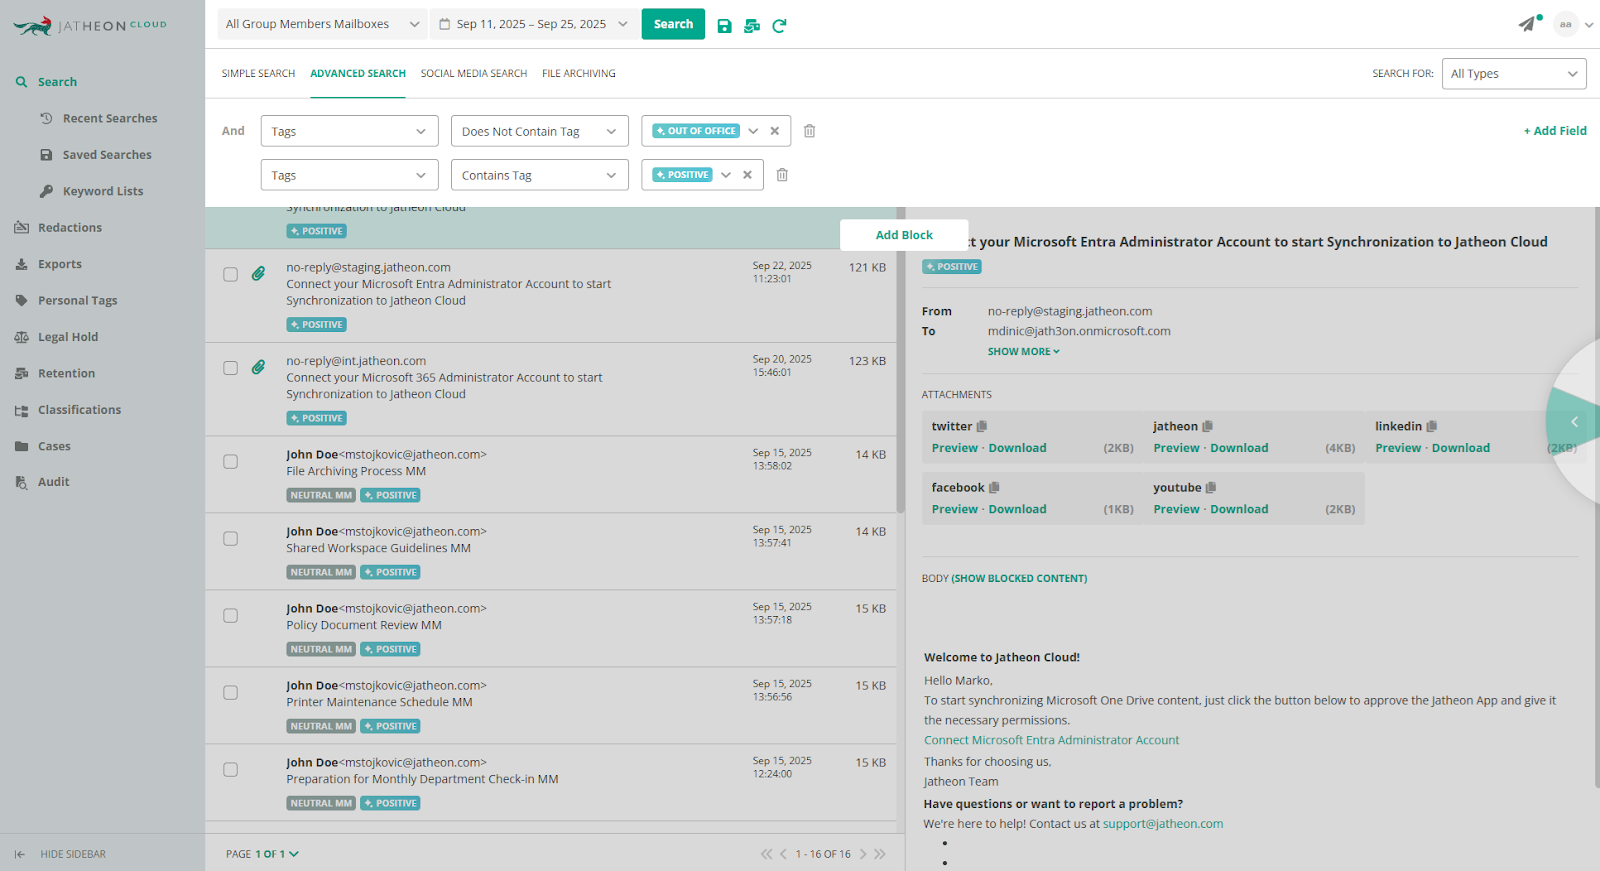Screen dimensions: 1600x871
Task: Click the save search floppy disk icon
Action: 724,25
